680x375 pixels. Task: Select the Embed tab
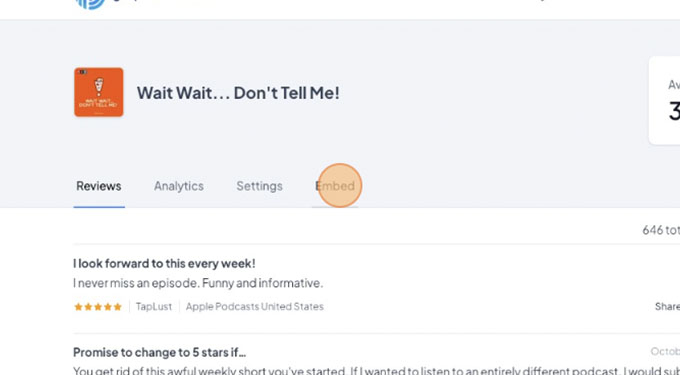(x=335, y=186)
